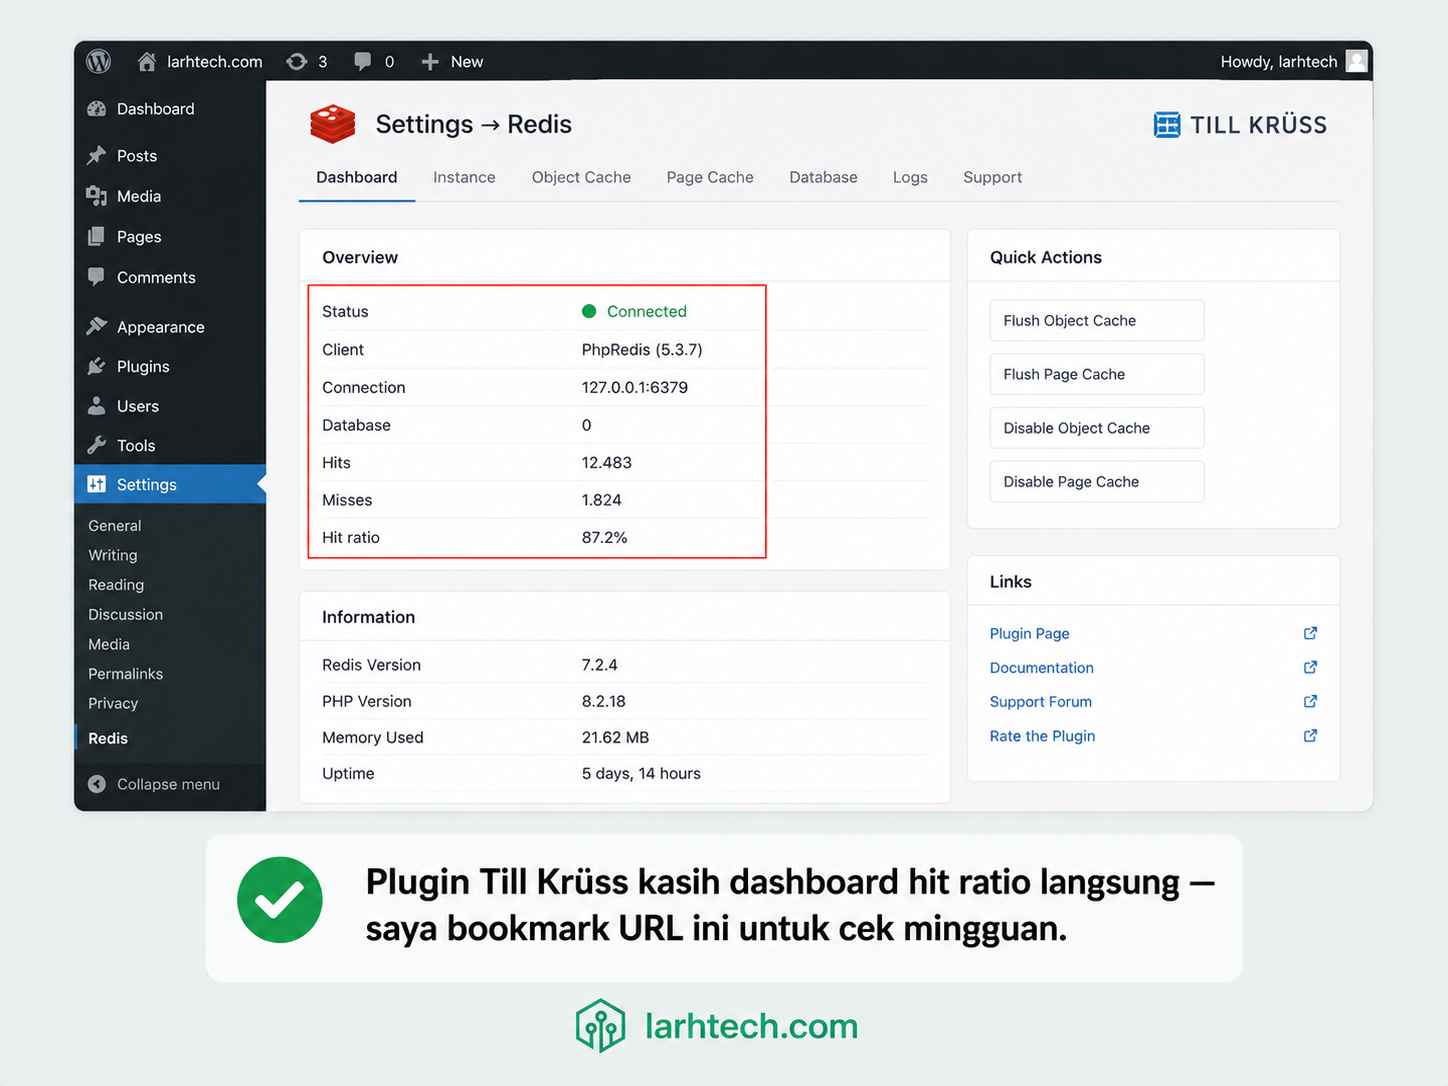Open Discussion settings submenu
This screenshot has height=1086, width=1448.
point(125,614)
